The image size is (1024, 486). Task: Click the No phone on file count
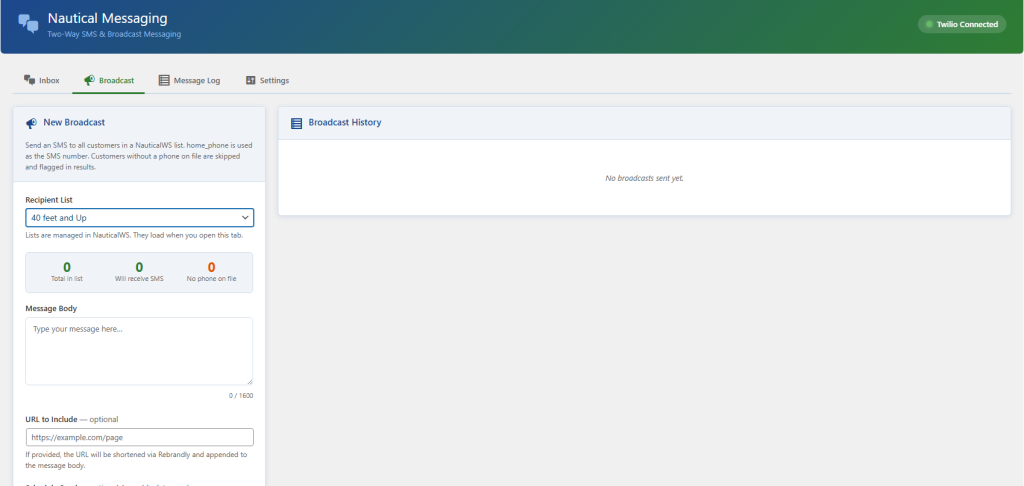211,267
